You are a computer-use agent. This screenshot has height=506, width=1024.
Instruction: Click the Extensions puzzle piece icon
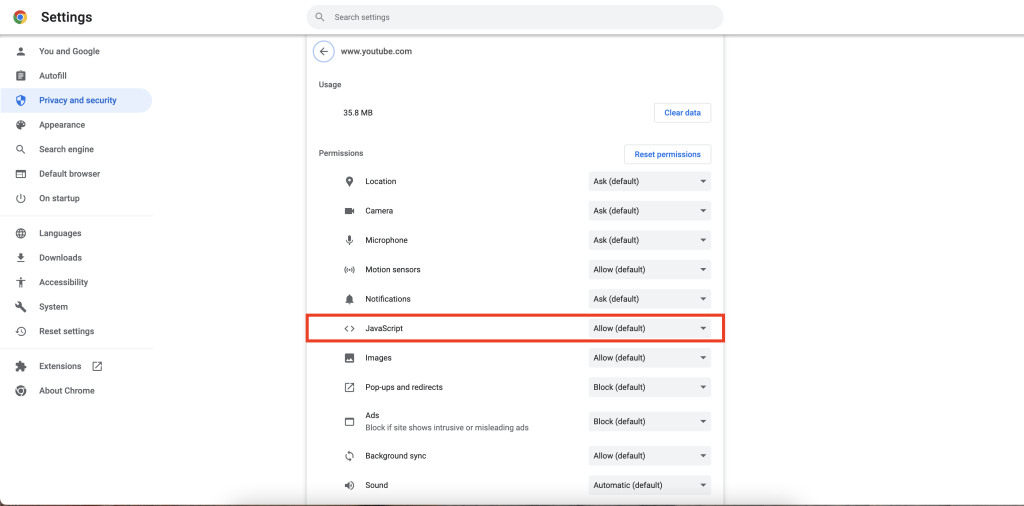(20, 366)
